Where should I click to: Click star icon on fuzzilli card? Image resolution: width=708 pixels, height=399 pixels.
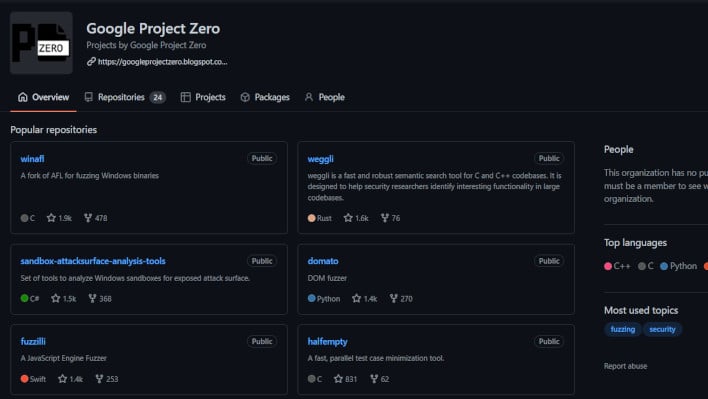pos(63,379)
